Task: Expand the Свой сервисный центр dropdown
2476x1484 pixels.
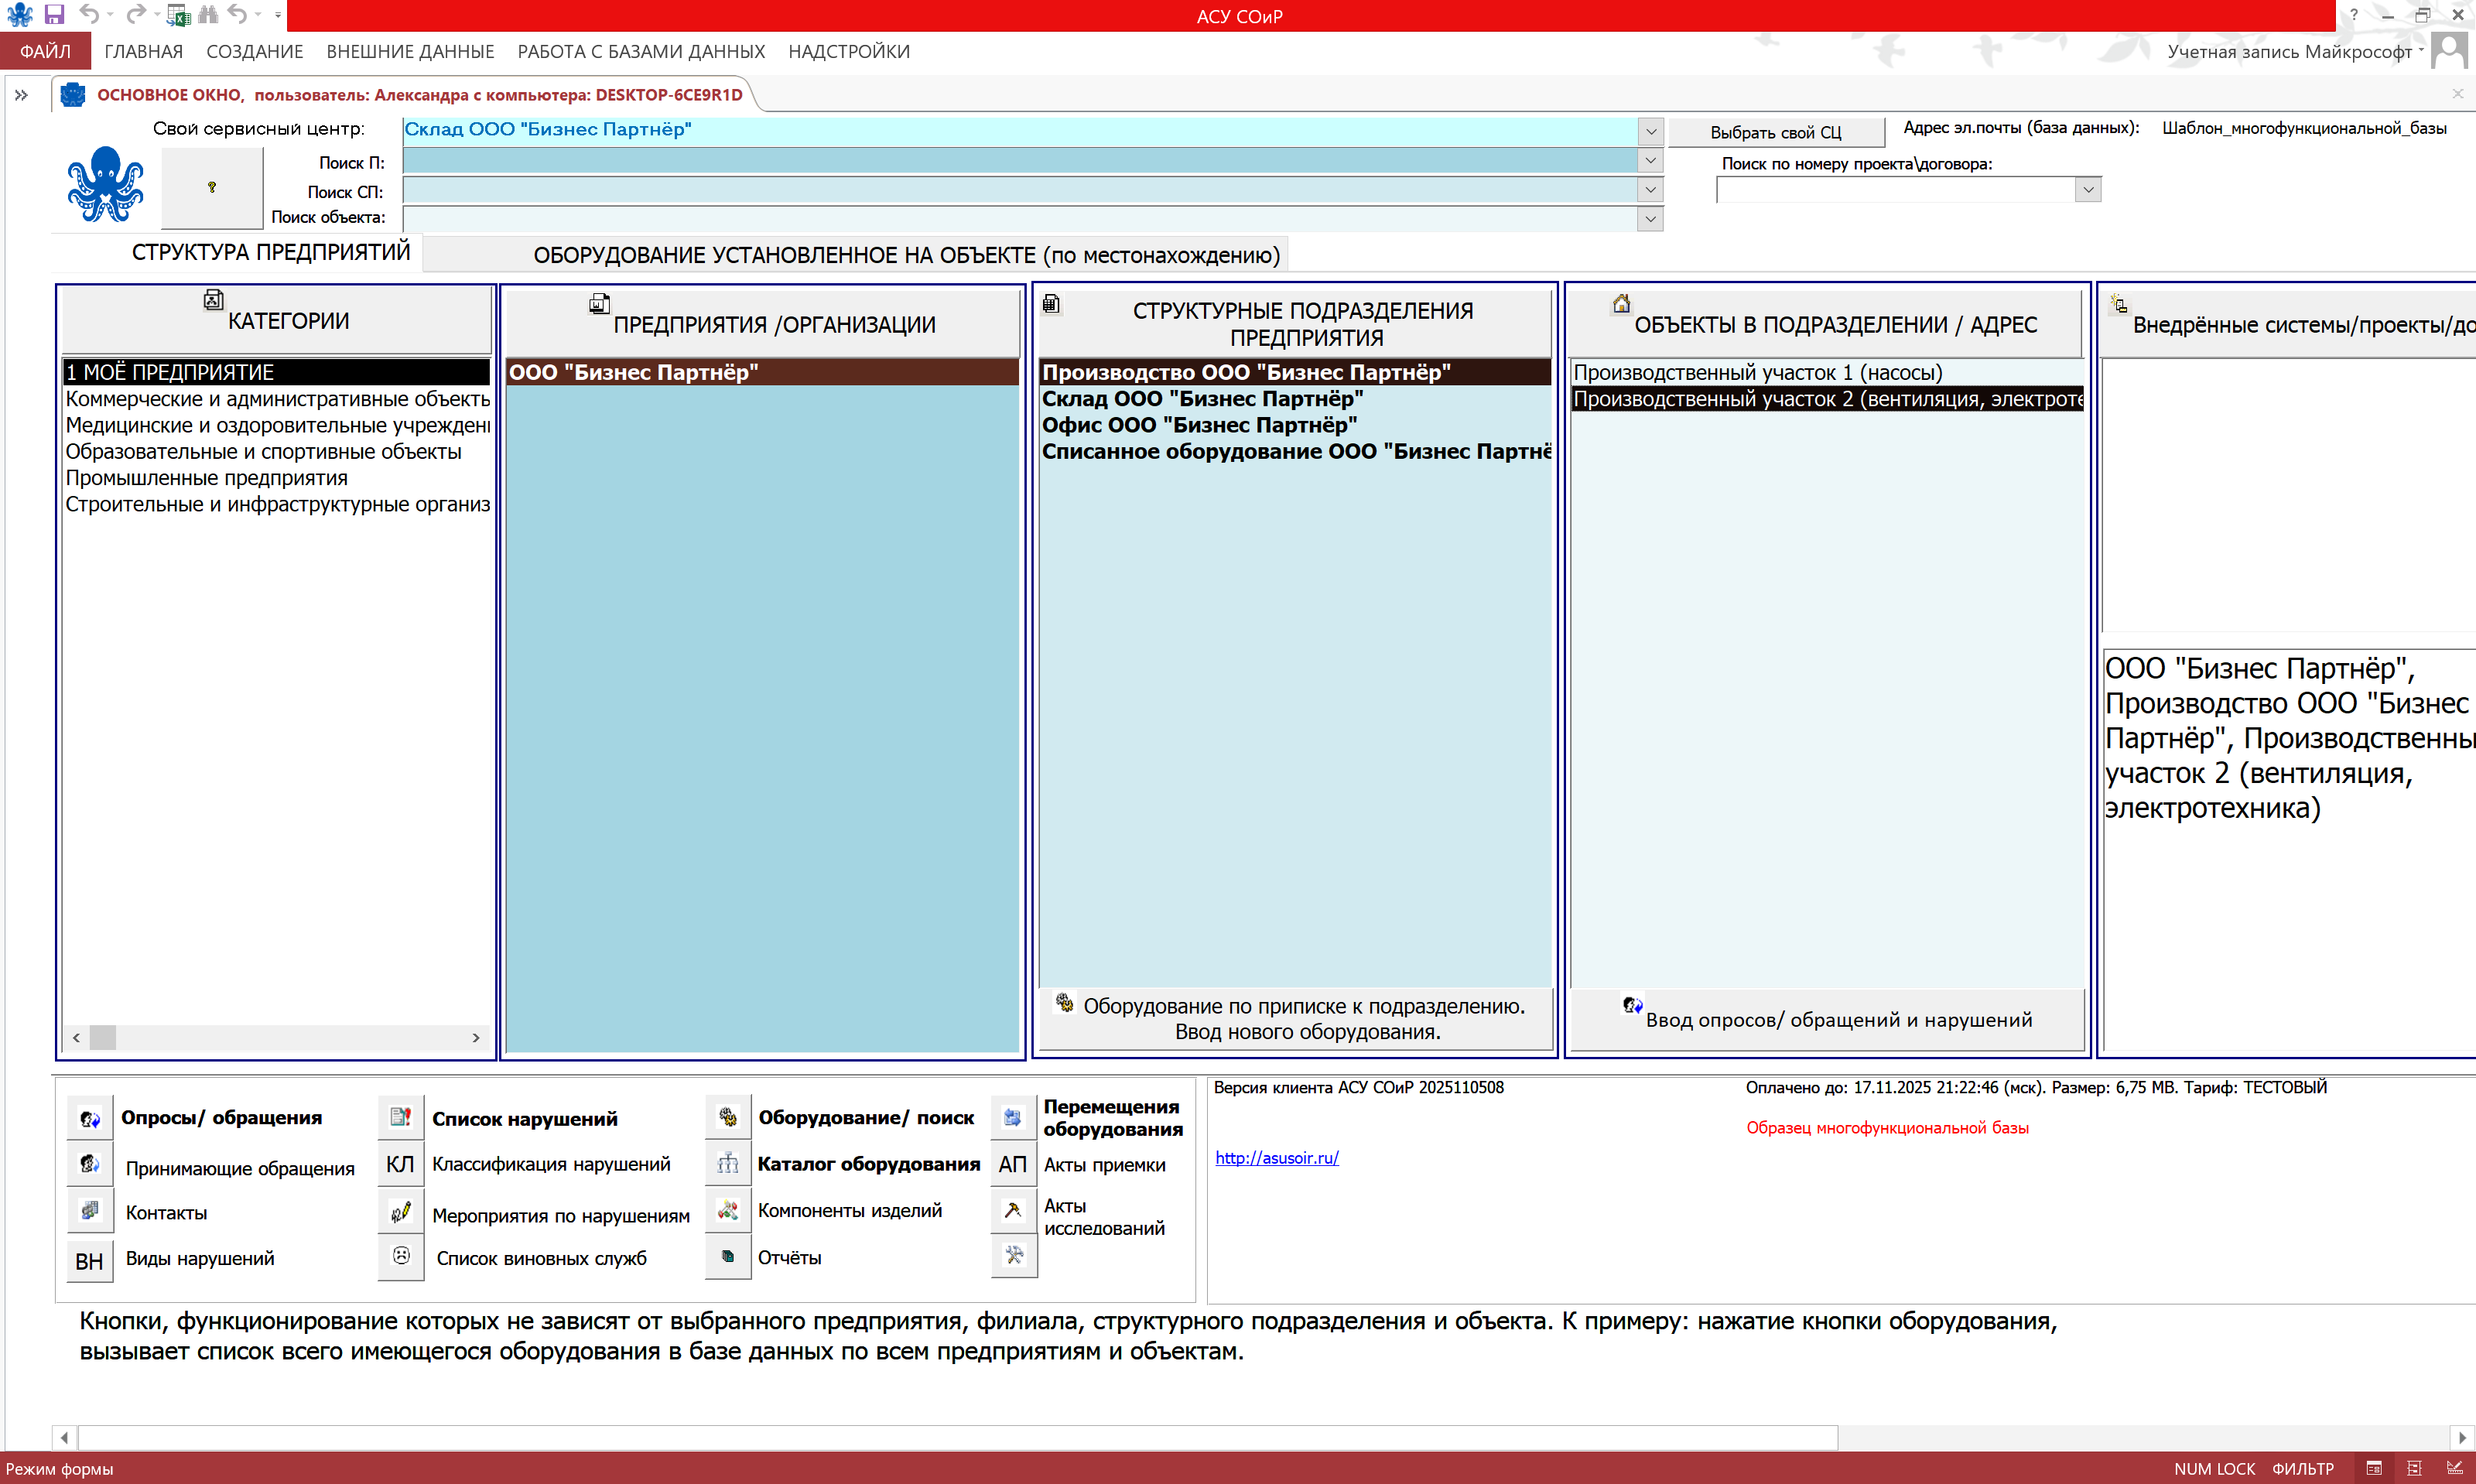Action: point(1650,131)
